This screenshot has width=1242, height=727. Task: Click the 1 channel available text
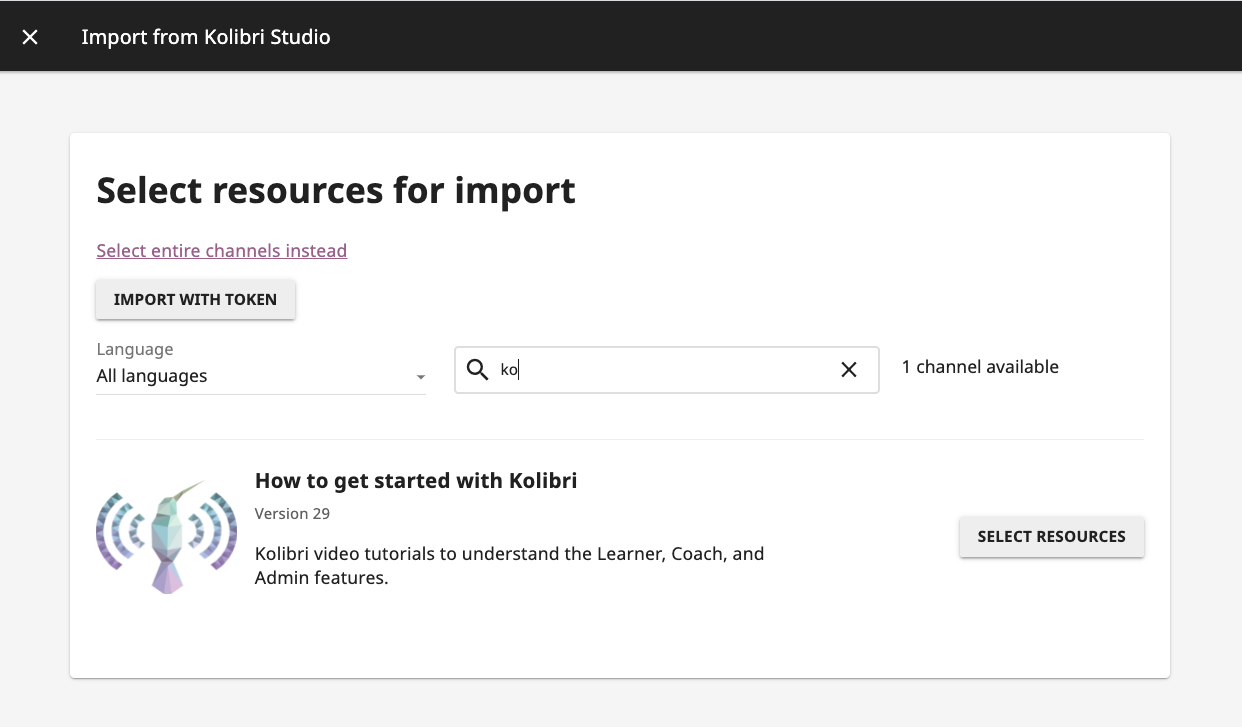pyautogui.click(x=980, y=367)
